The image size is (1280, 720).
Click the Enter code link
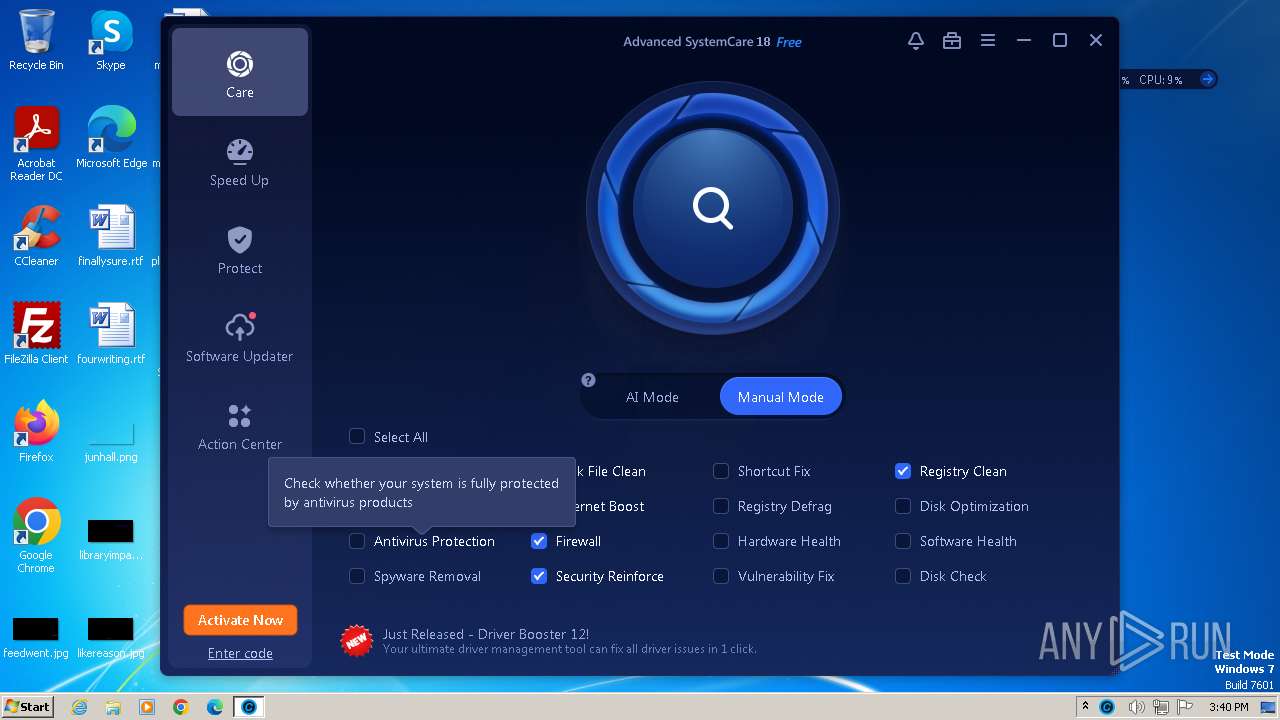pyautogui.click(x=240, y=653)
